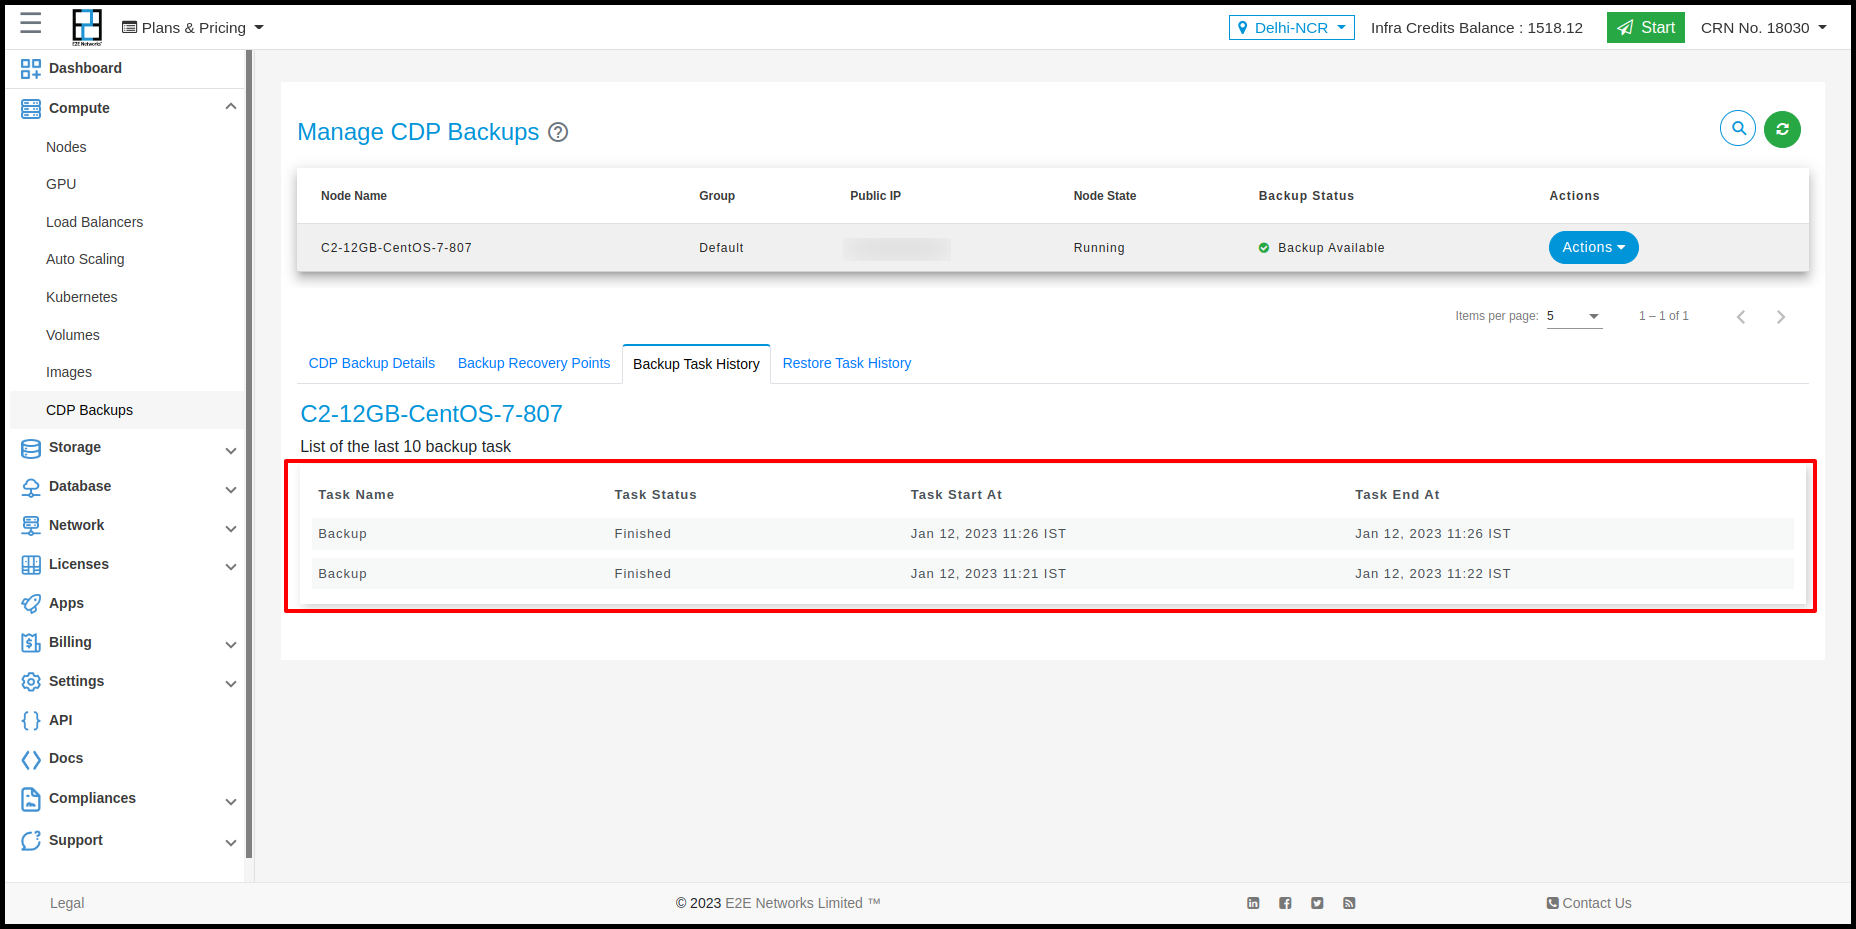Click task start time Jan 12, 2023 11:21 IST
This screenshot has height=929, width=1856.
coord(988,574)
